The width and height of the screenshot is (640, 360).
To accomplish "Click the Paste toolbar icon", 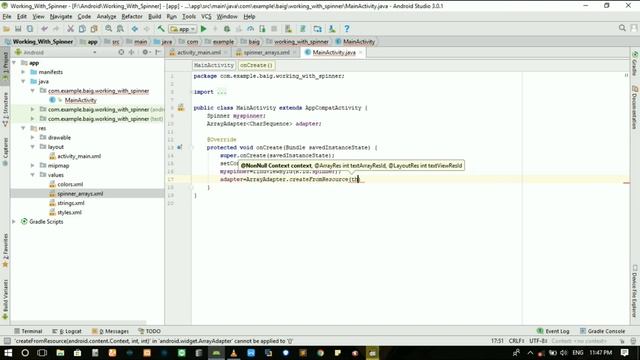I will coord(94,29).
